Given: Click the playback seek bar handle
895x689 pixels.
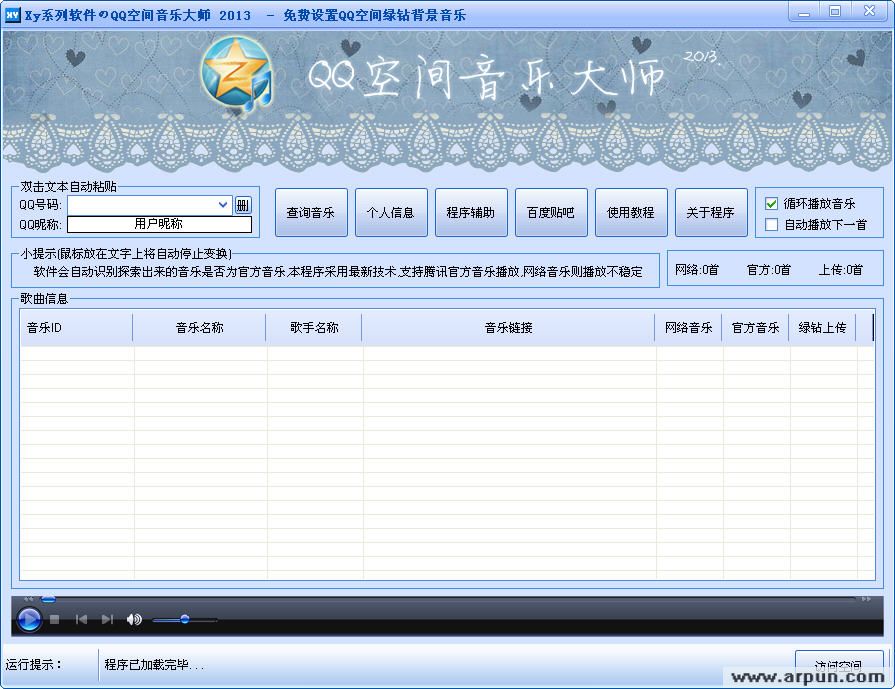Looking at the screenshot, I should point(49,599).
